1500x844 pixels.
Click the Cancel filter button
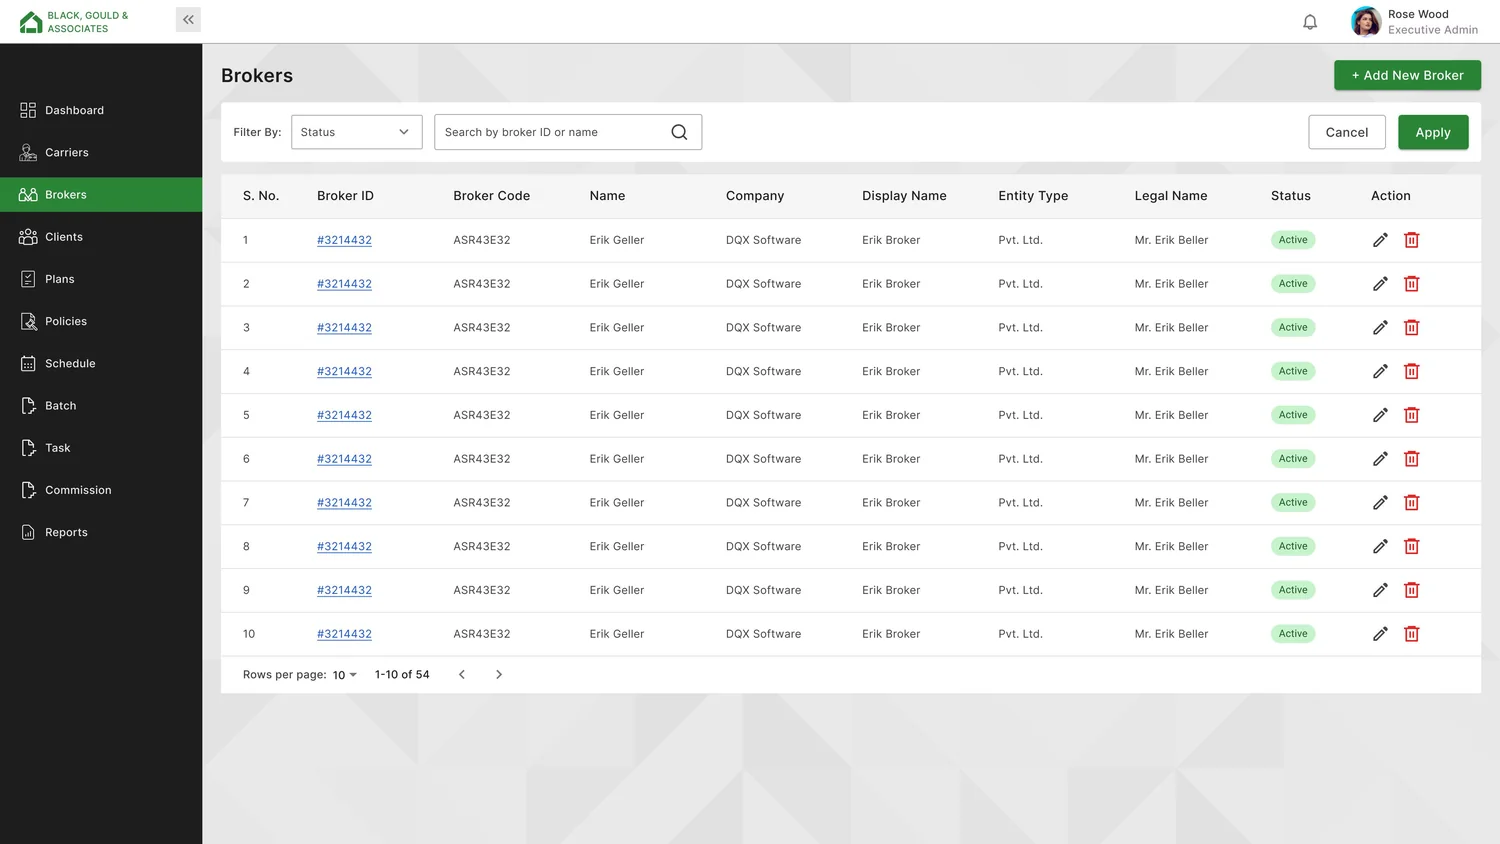[x=1347, y=132]
